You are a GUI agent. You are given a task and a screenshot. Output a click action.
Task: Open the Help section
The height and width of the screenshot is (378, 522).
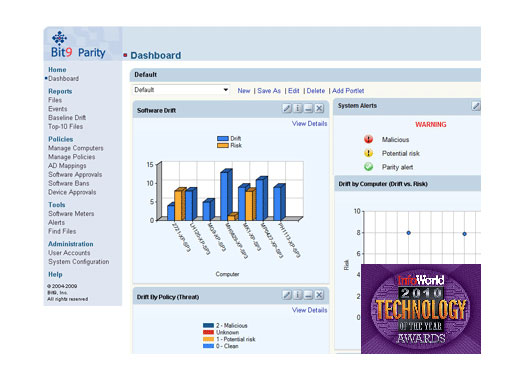pos(55,274)
